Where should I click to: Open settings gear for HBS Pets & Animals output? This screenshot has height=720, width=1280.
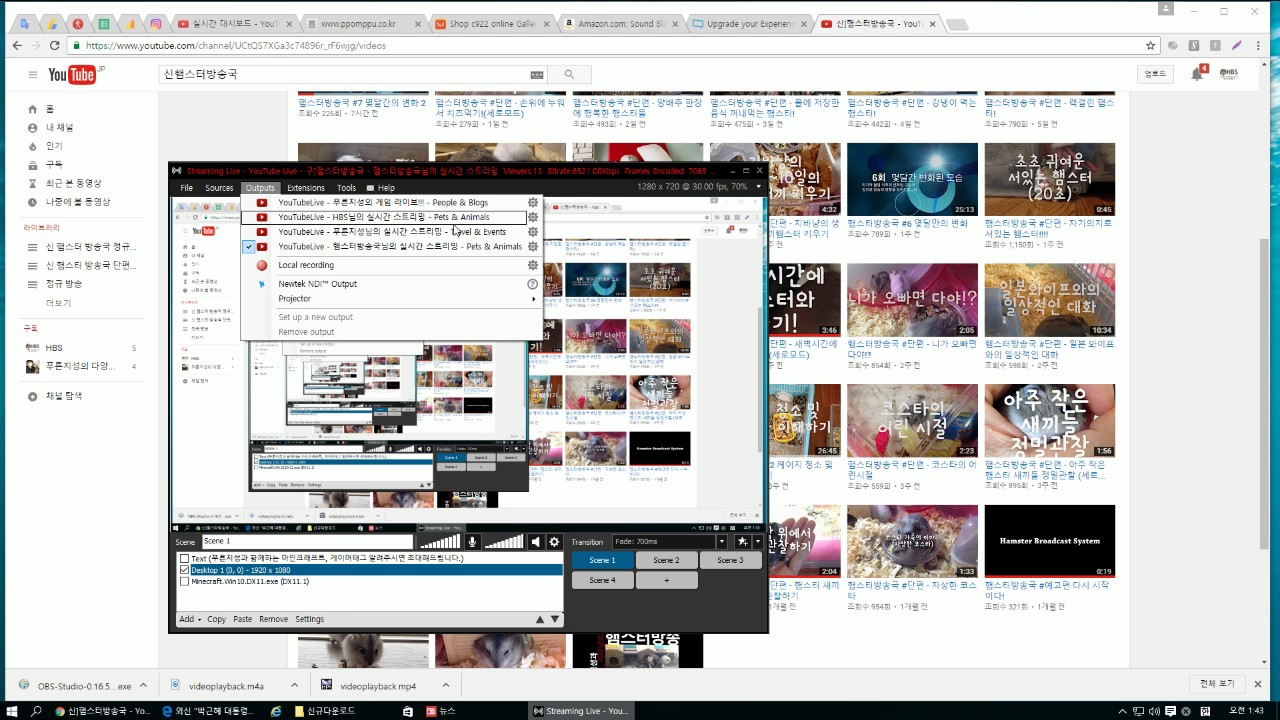pos(533,217)
